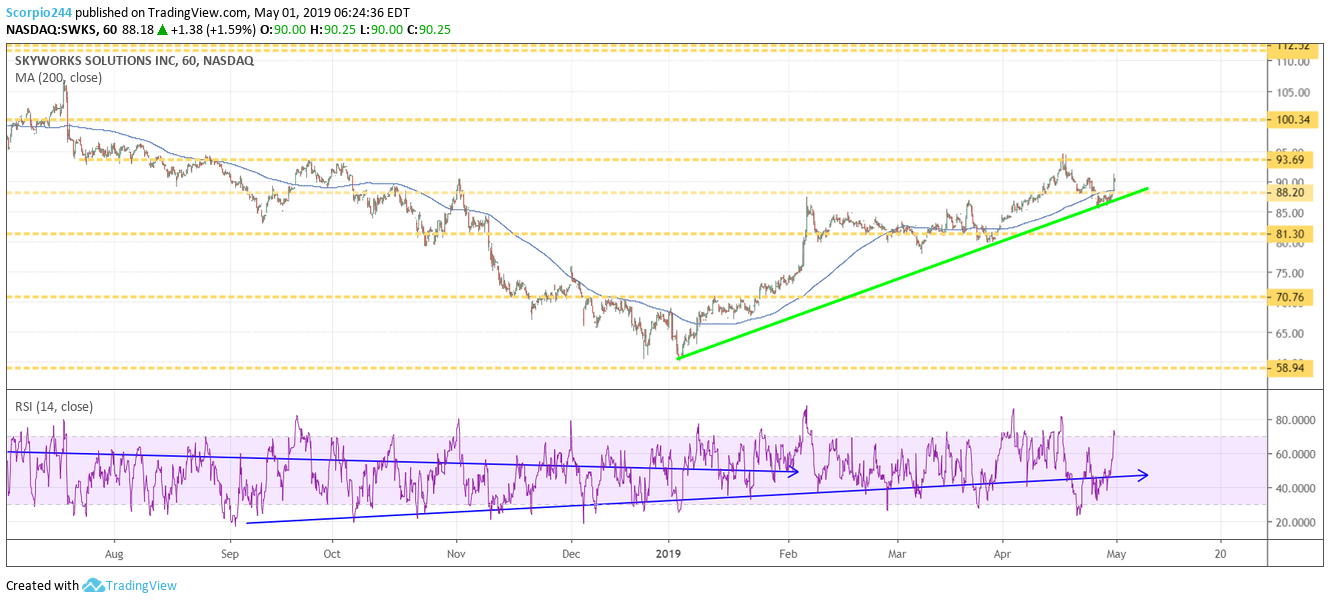Viewport: 1330px width, 603px height.
Task: Click the 100.34 price level label
Action: pos(1294,120)
